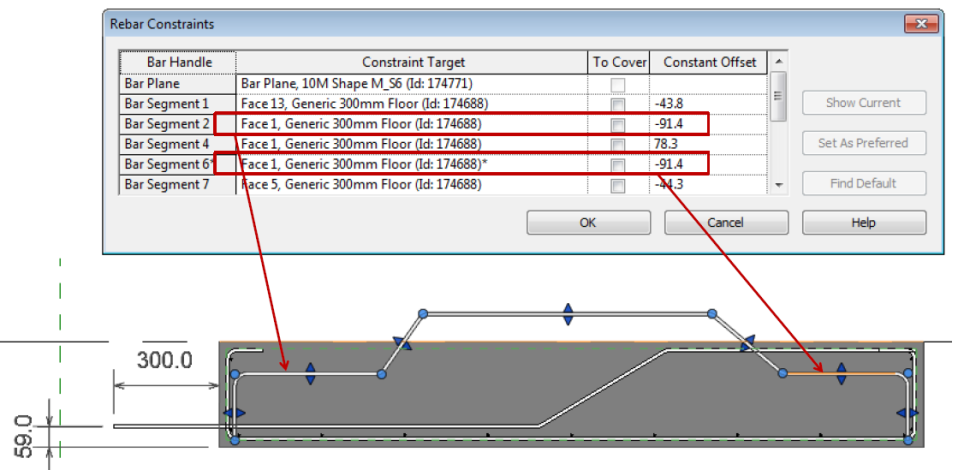The image size is (958, 470).
Task: Click vertical arrow handle on top raised bar segment
Action: (568, 314)
